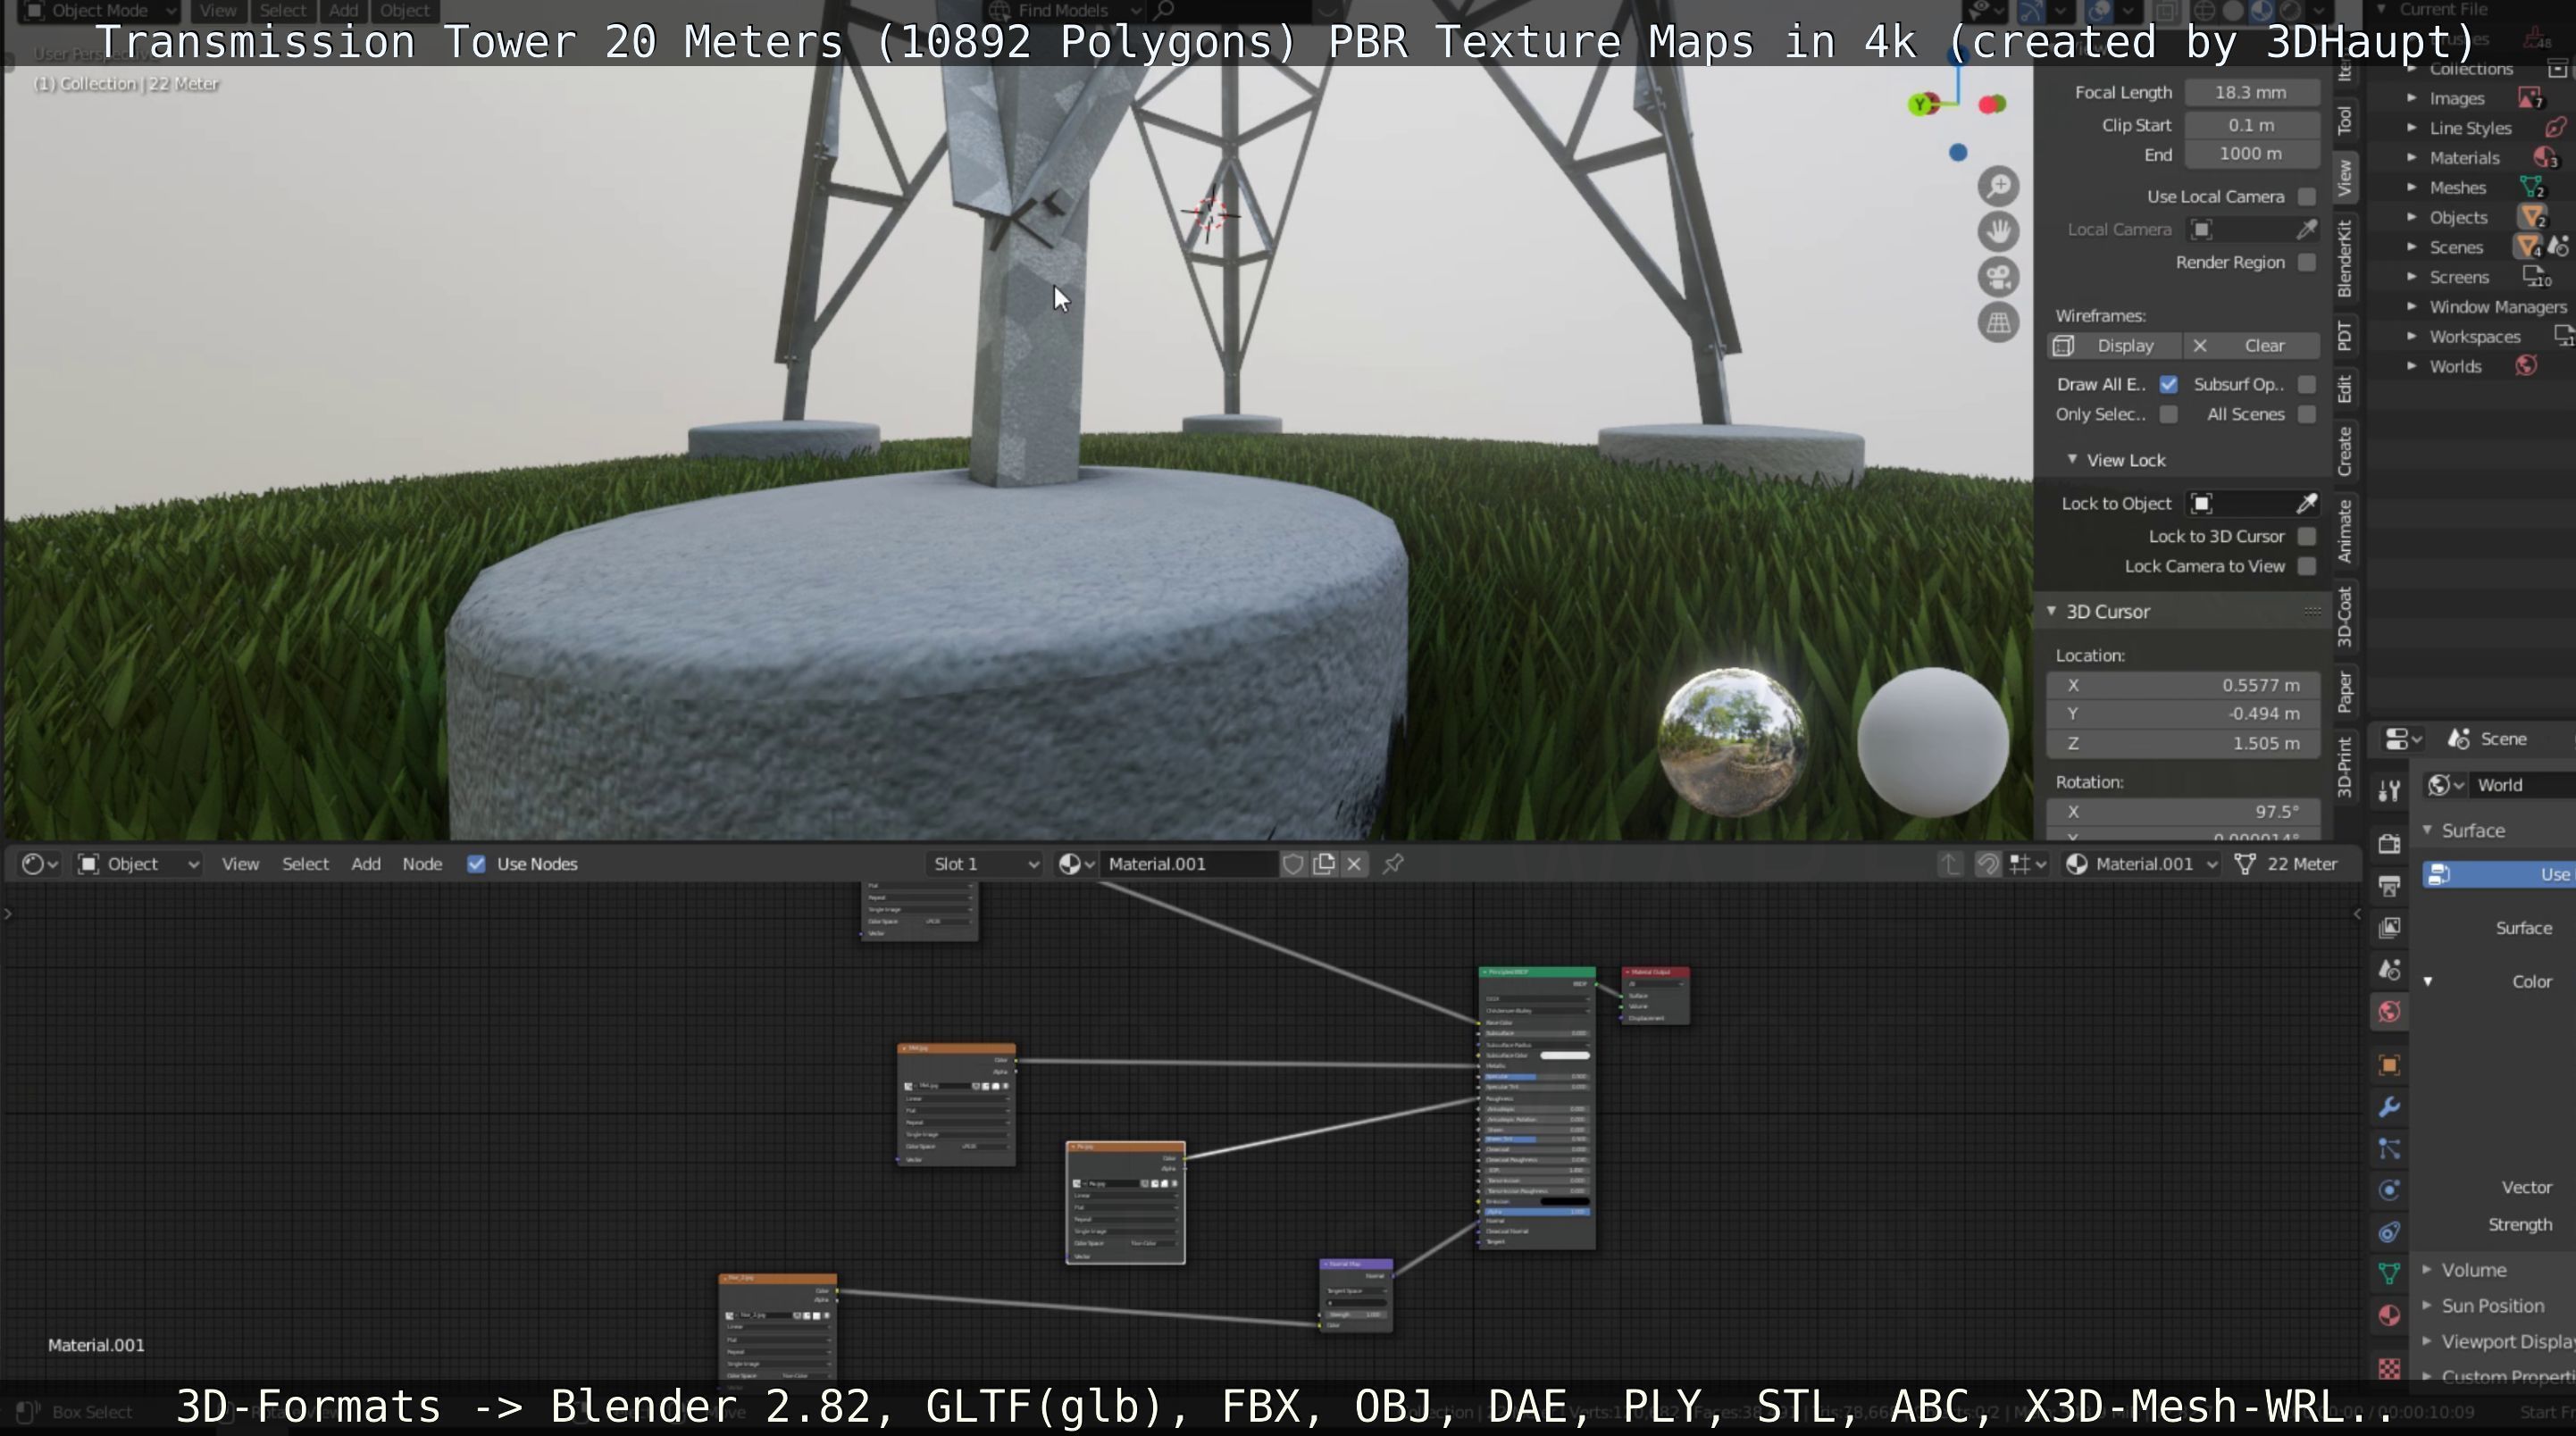Uncheck the Use Nodes checkbox
The height and width of the screenshot is (1436, 2576).
pos(476,864)
